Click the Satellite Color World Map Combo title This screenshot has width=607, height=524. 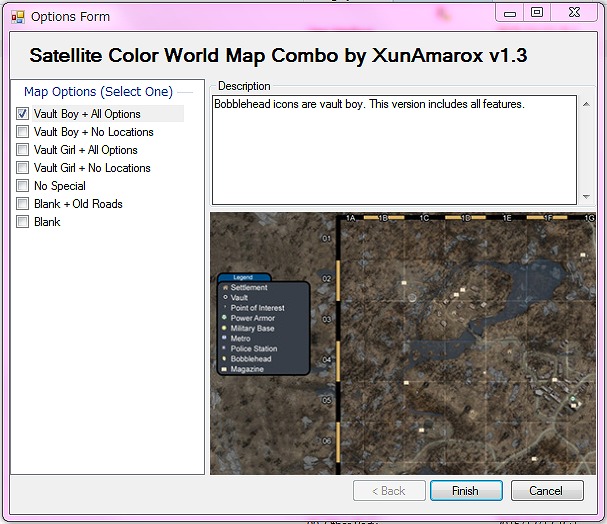pos(278,55)
